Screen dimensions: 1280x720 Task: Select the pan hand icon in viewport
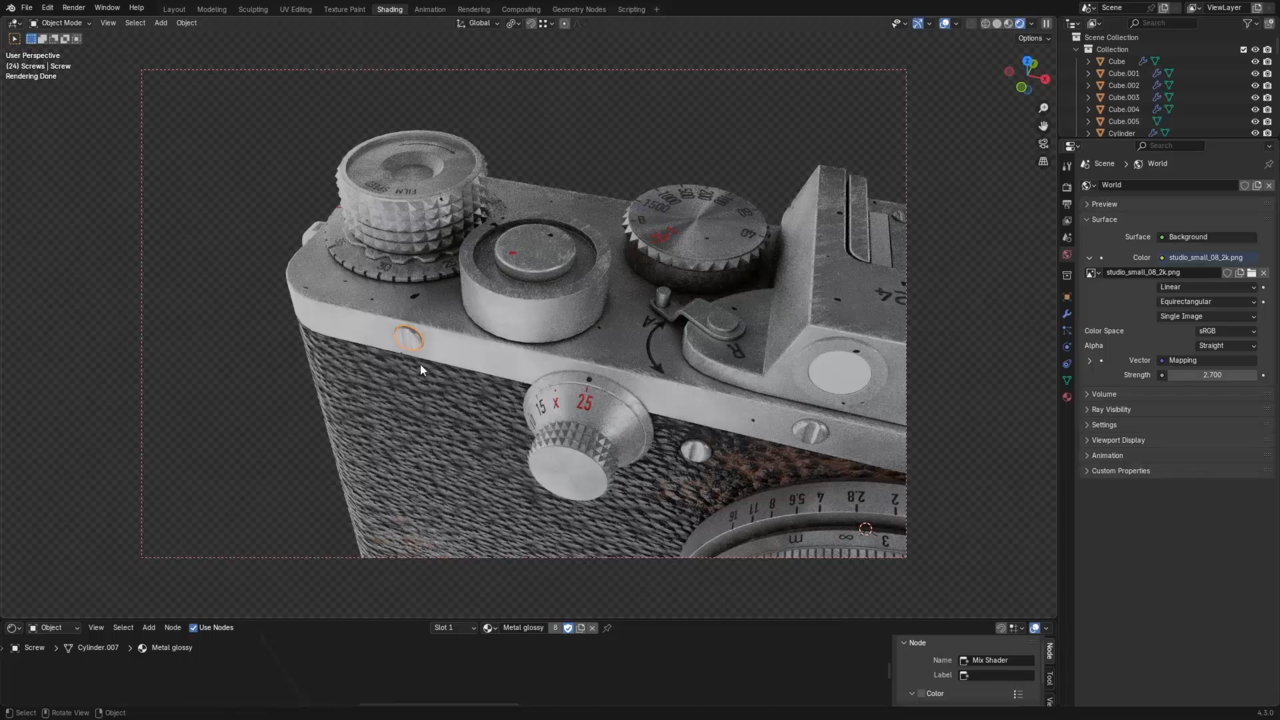point(1043,126)
